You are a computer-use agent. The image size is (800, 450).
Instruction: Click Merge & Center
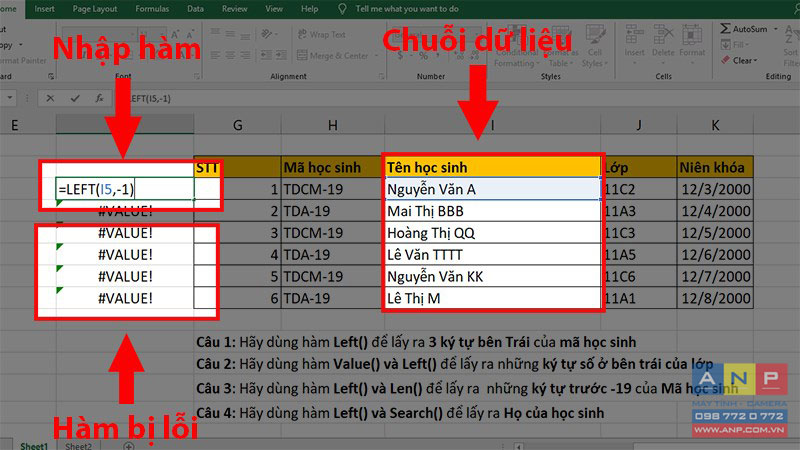(333, 56)
